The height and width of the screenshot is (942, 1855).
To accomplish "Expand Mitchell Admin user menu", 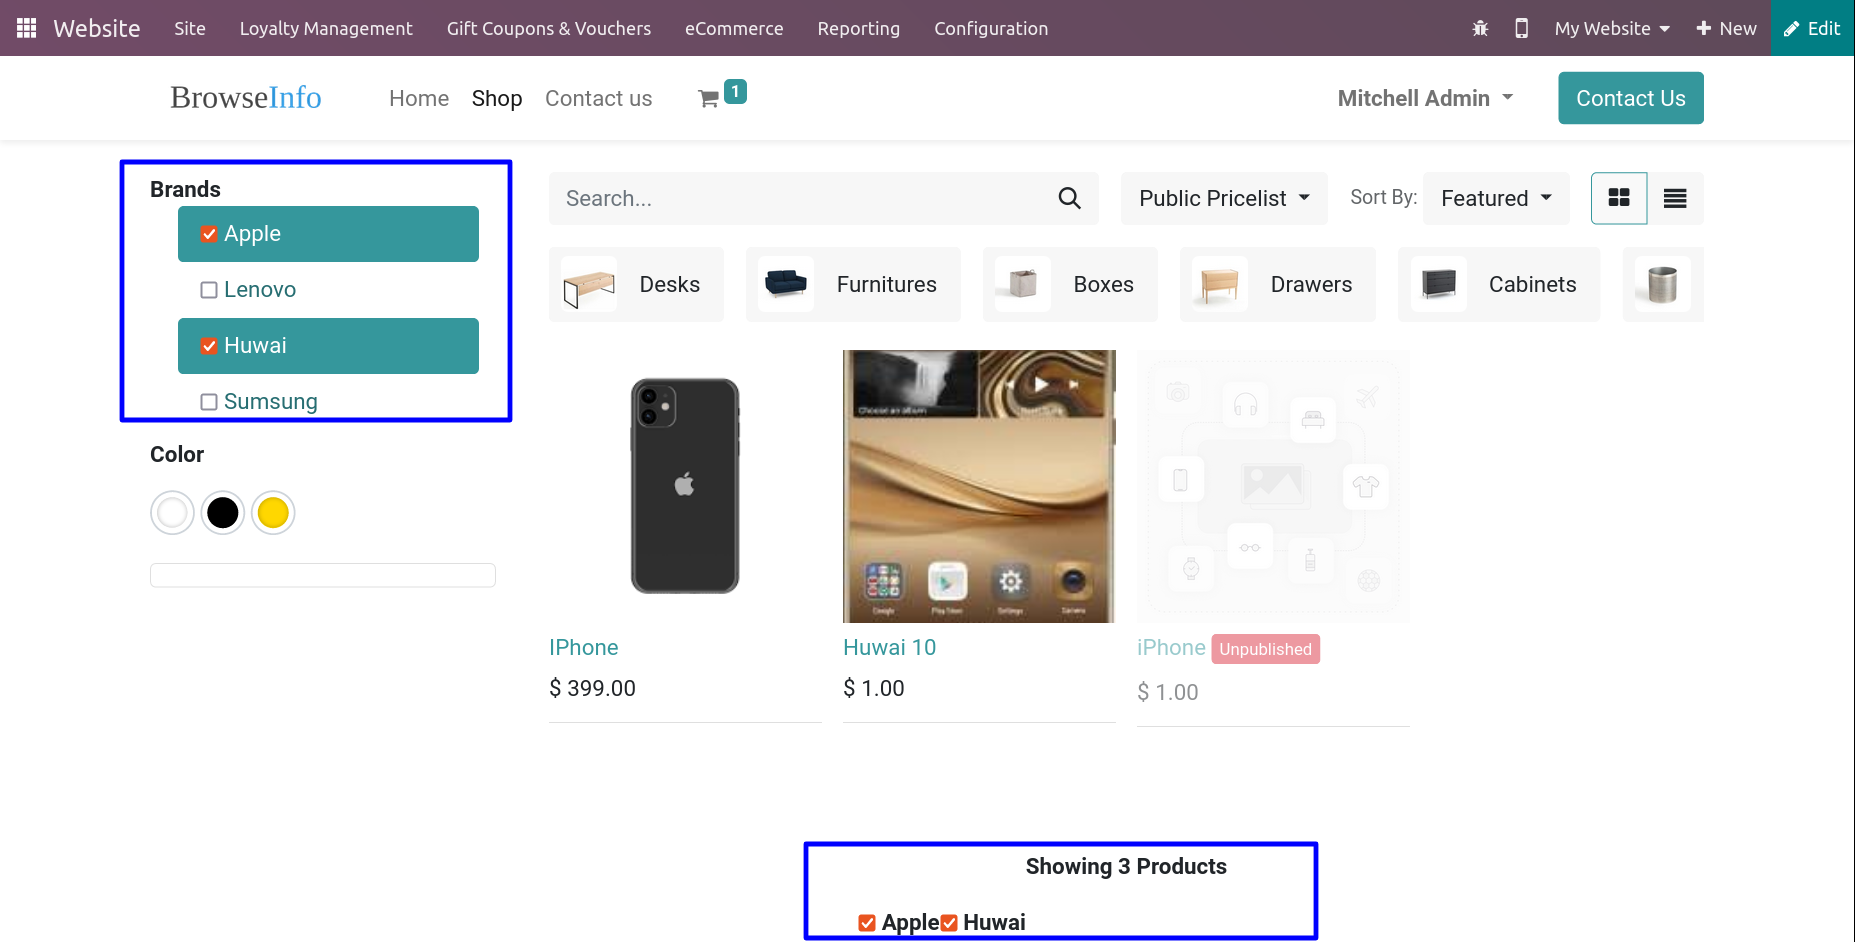I will click(x=1425, y=98).
